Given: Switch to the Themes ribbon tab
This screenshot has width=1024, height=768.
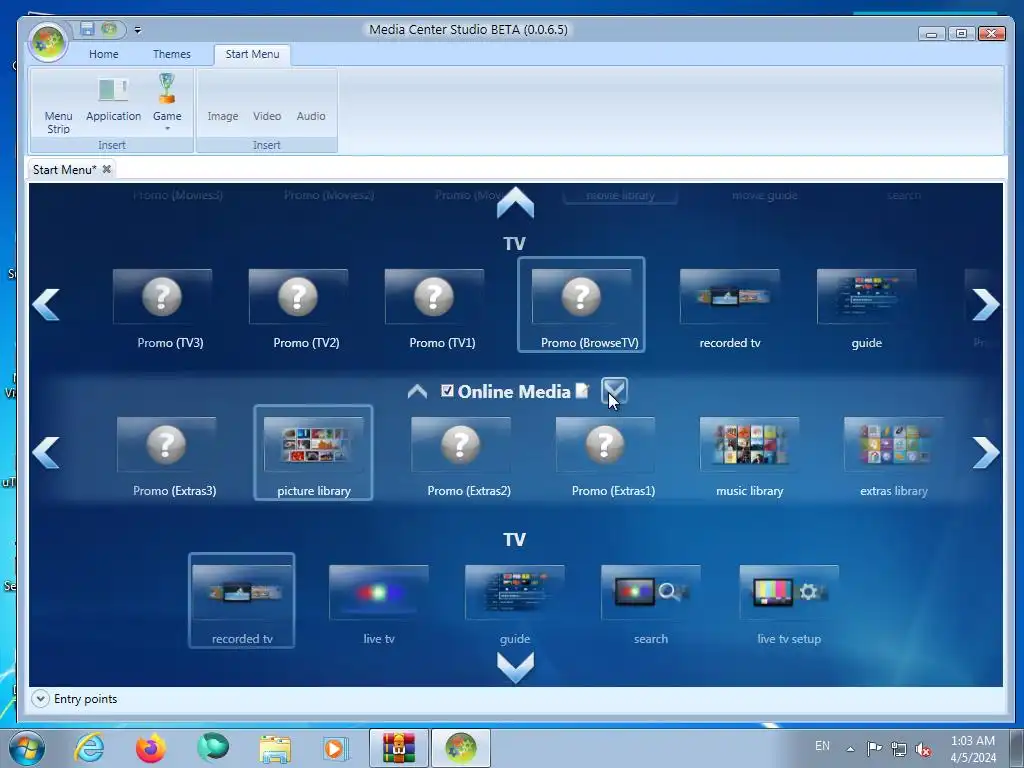Looking at the screenshot, I should coord(172,54).
